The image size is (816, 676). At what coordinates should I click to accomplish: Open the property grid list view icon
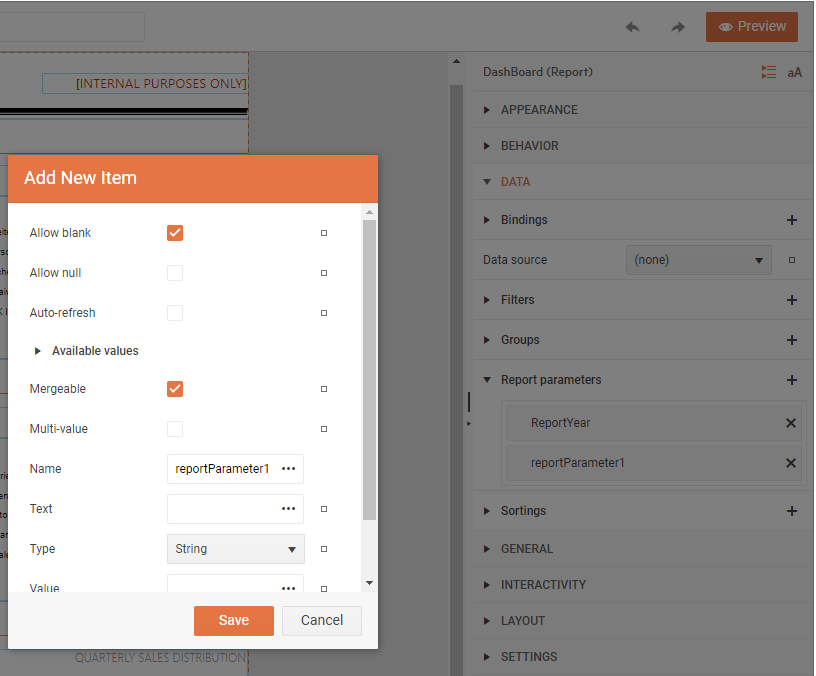tap(768, 71)
